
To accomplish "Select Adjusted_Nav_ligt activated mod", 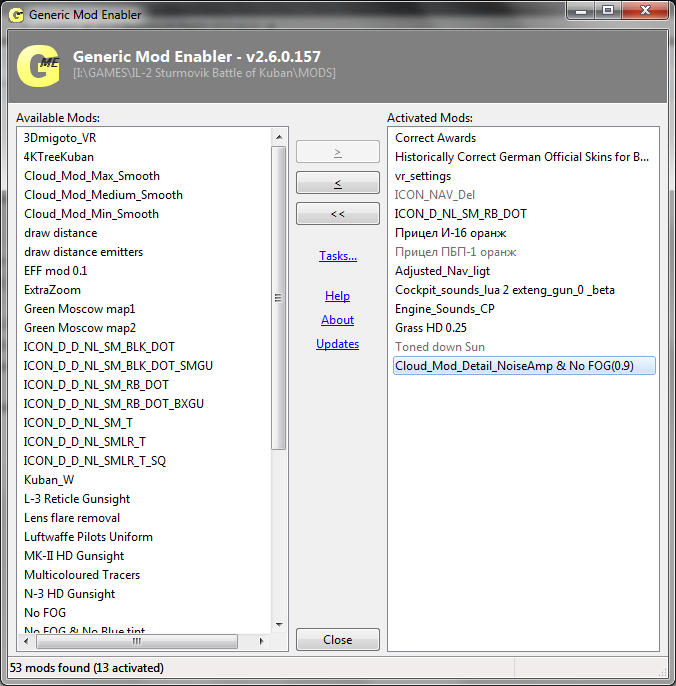I will [442, 271].
